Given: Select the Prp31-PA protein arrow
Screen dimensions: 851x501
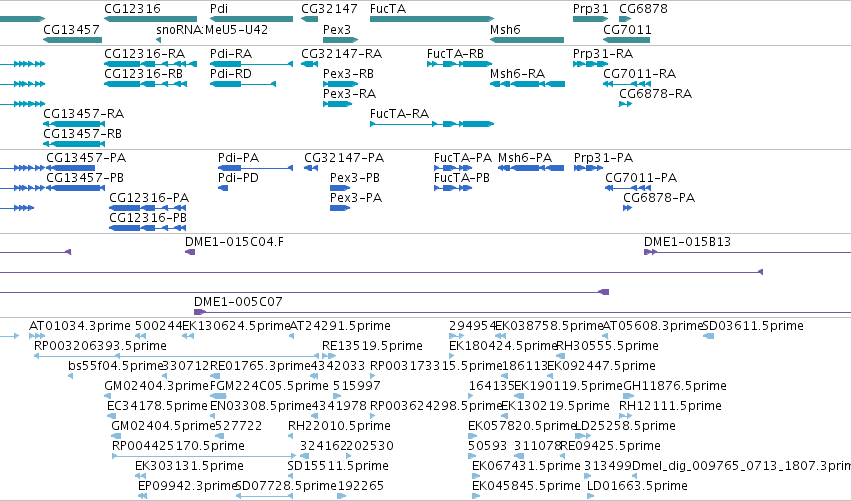Looking at the screenshot, I should pyautogui.click(x=588, y=168).
